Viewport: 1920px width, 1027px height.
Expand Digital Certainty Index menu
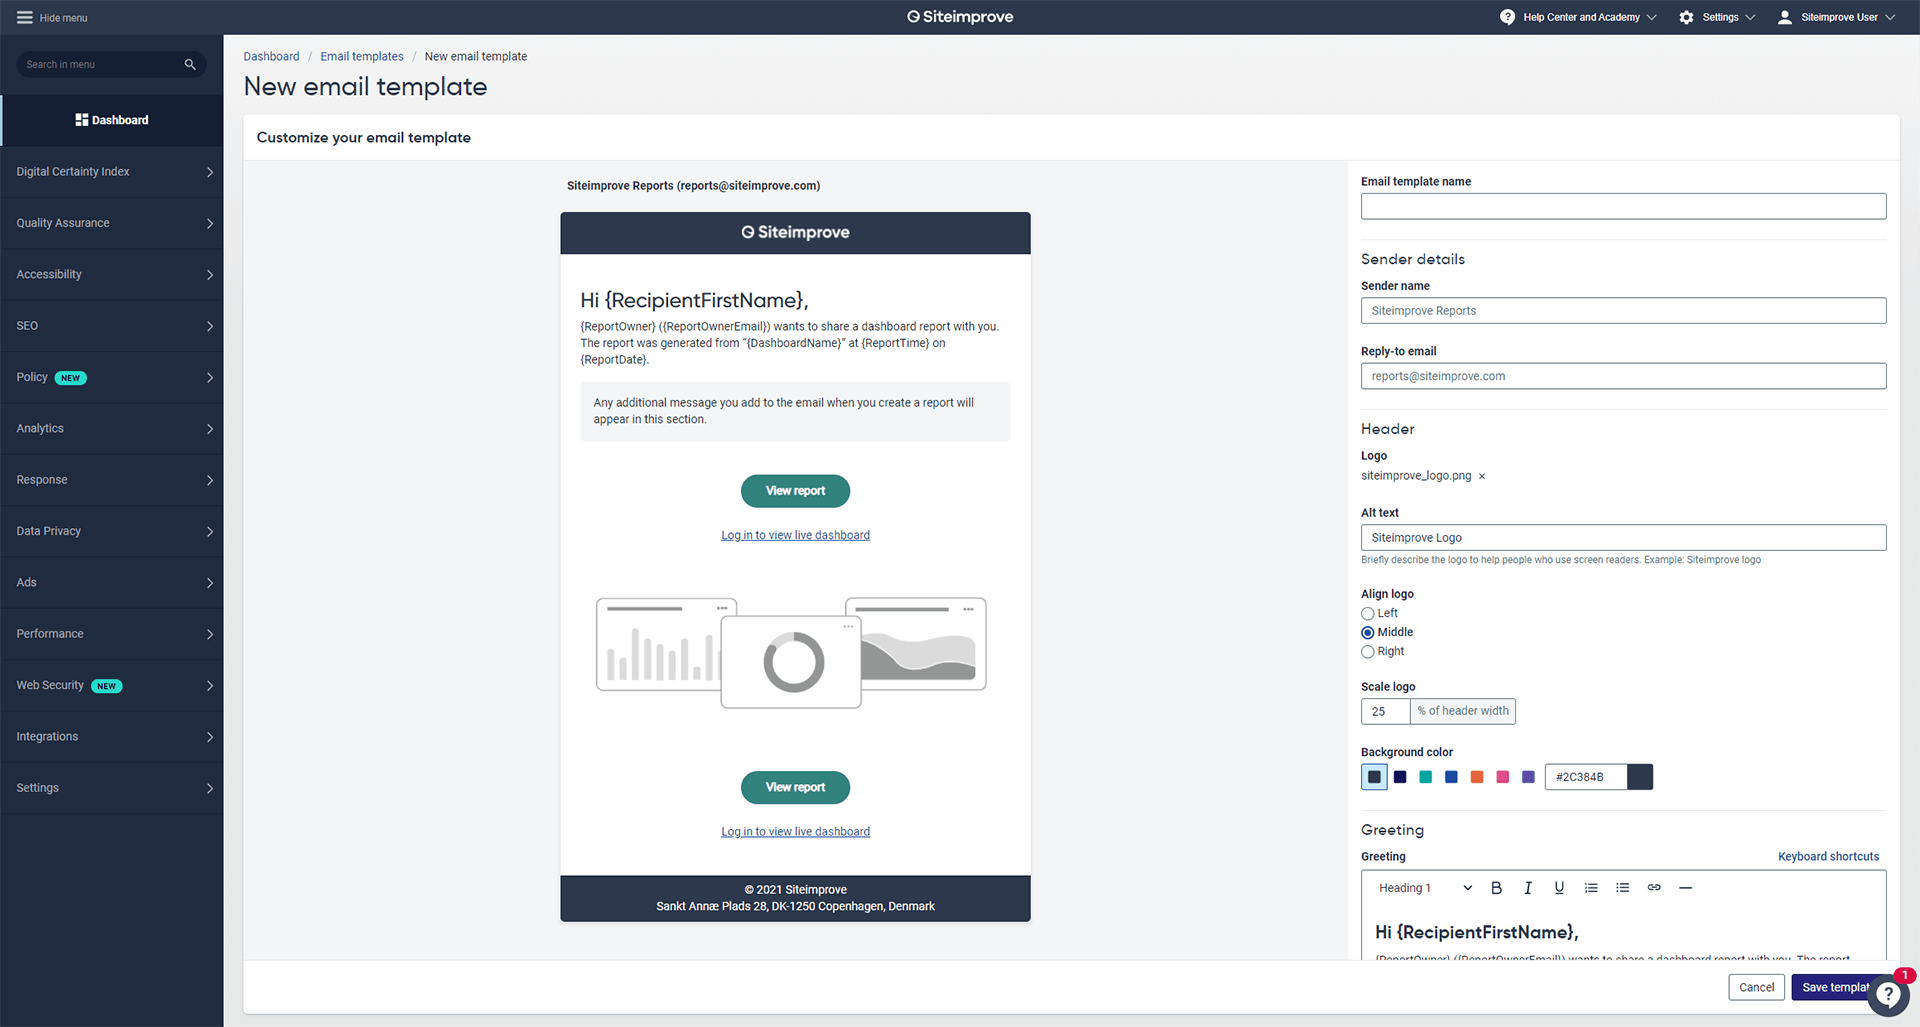tap(112, 172)
